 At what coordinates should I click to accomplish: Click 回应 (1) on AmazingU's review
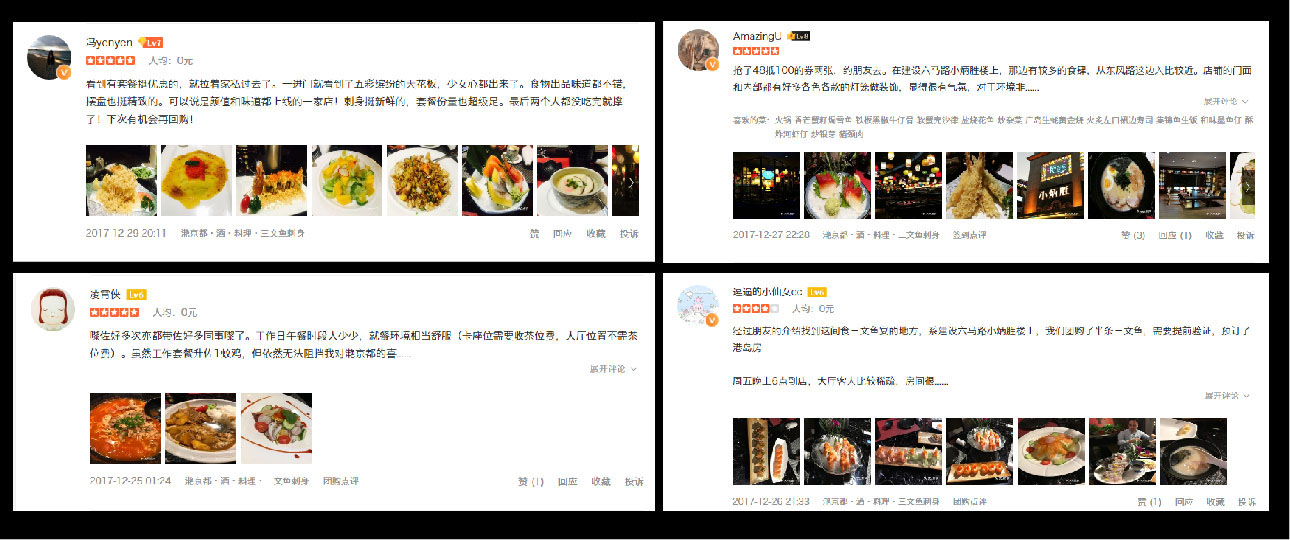click(1175, 235)
